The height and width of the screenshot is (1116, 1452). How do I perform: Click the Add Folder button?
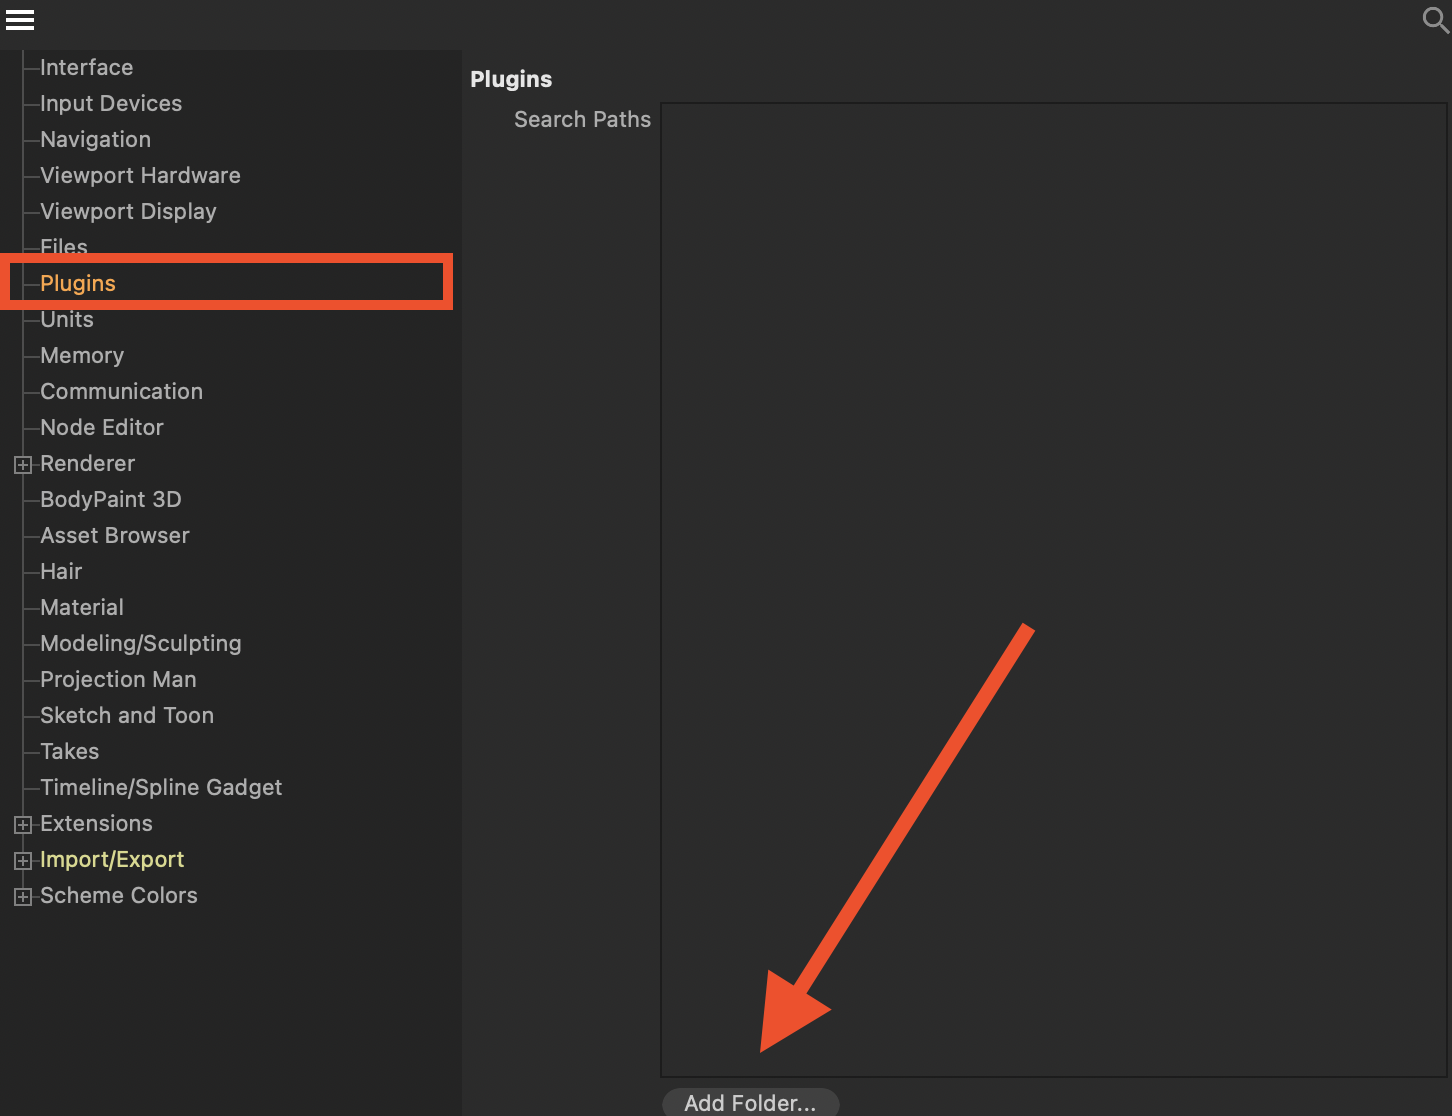750,1102
